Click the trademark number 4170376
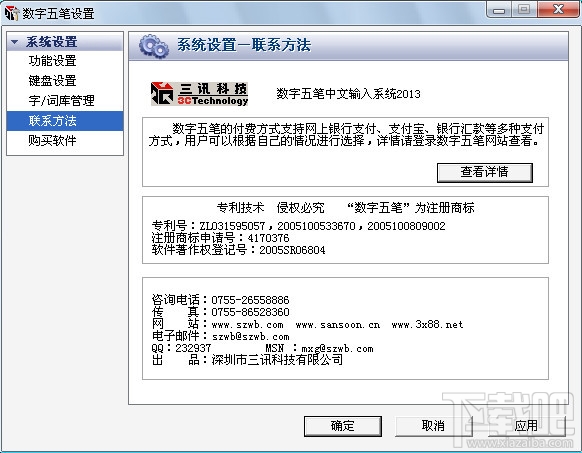Screen dimensions: 582x453 [268, 238]
